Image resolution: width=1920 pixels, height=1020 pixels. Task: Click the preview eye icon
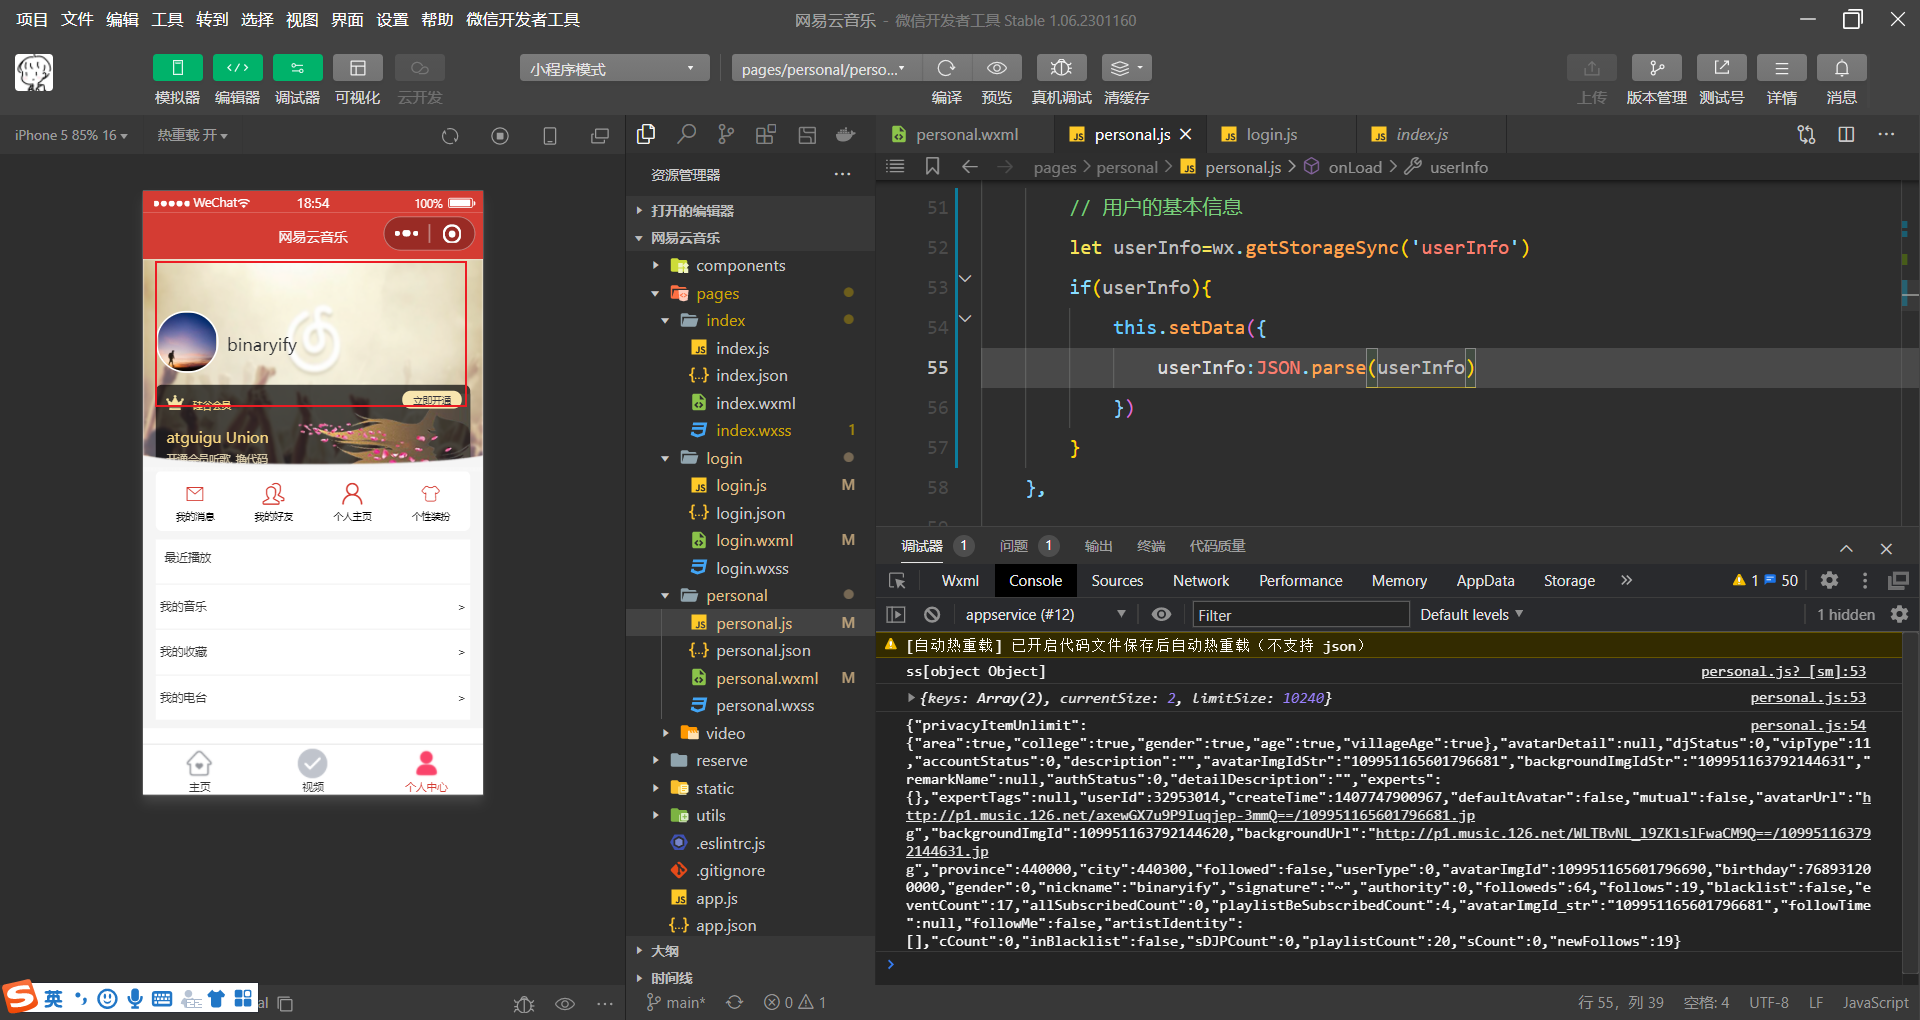(996, 67)
